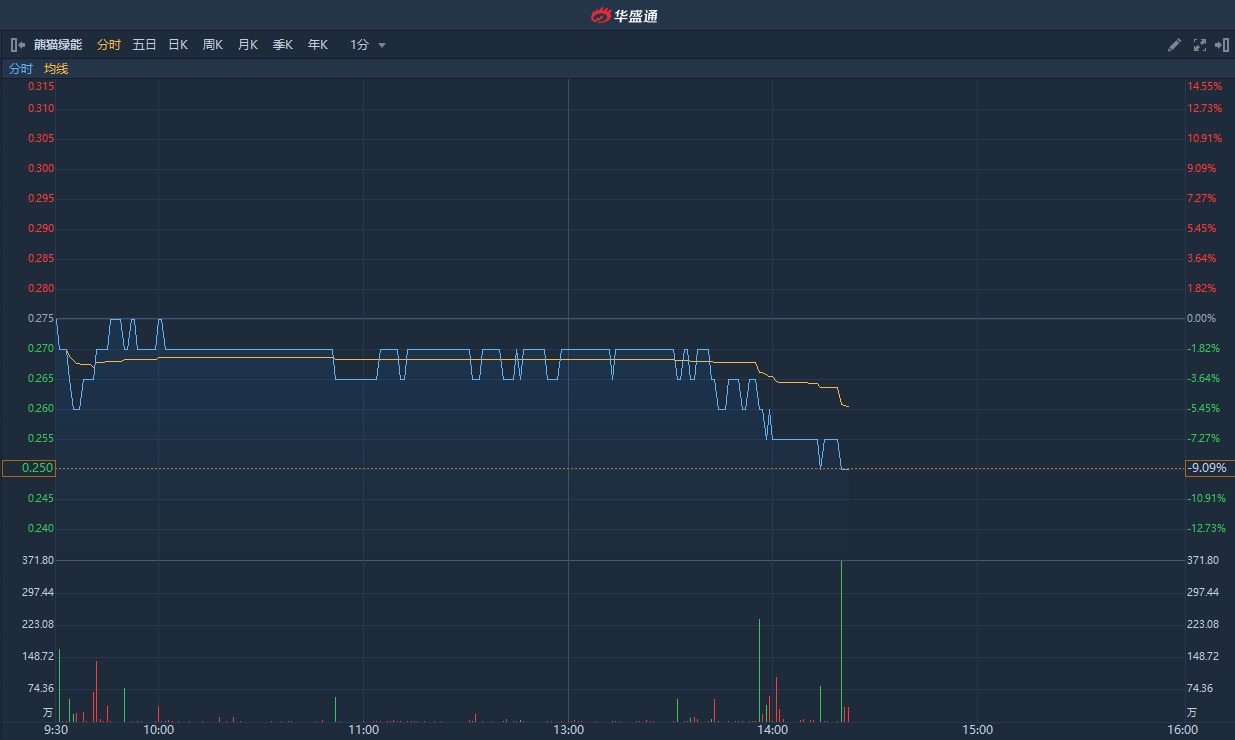This screenshot has height=740, width=1235.
Task: Click the 0.275 price axis label
Action: coord(41,318)
